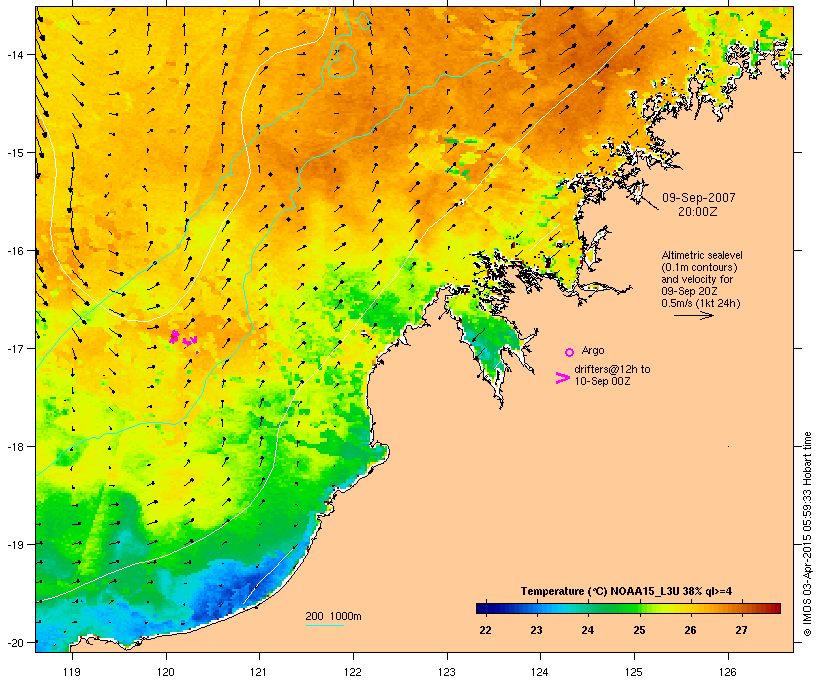Image resolution: width=820 pixels, height=680 pixels.
Task: Click the colorbar tick label 25
Action: tap(639, 630)
